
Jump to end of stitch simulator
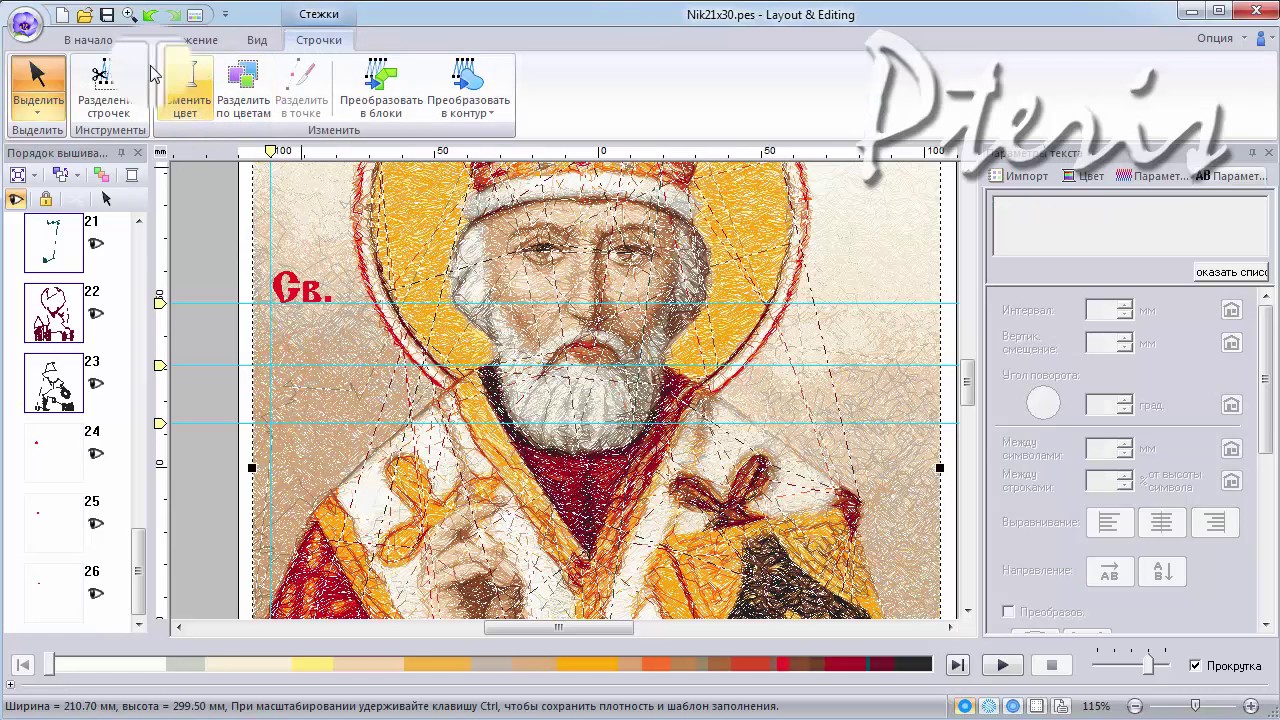957,665
